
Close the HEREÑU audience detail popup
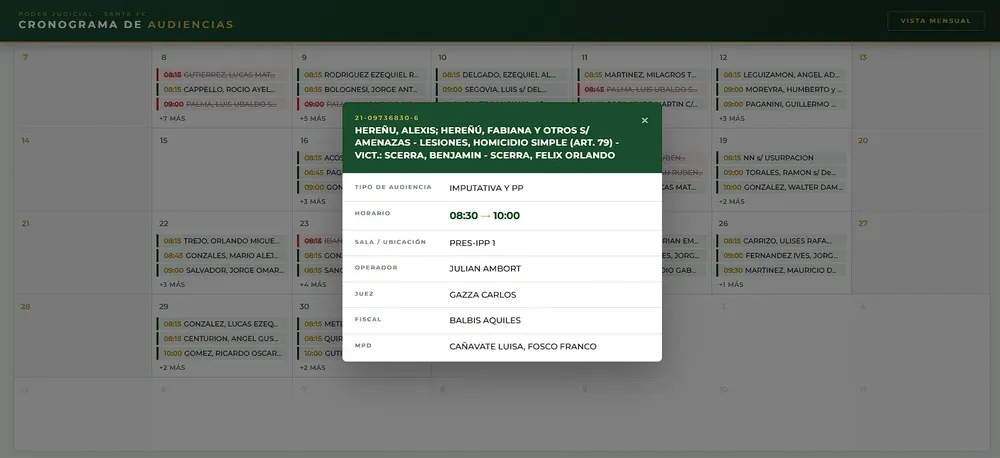click(x=644, y=121)
